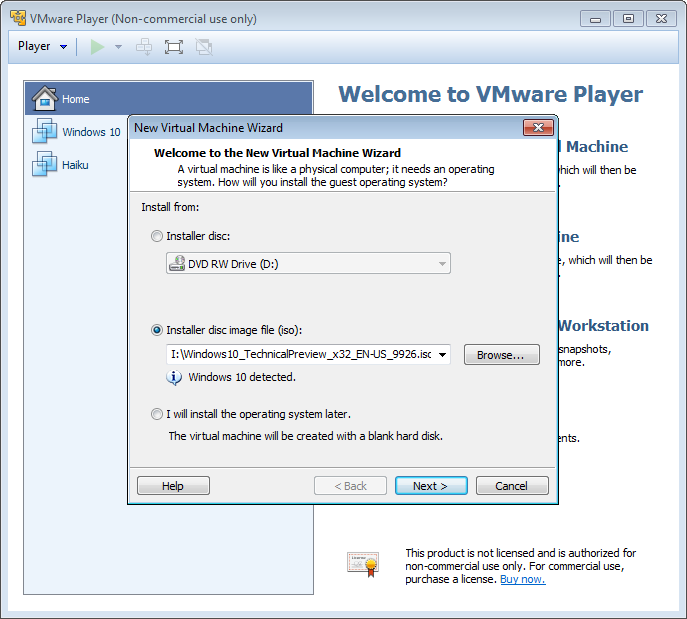The image size is (687, 619).
Task: Click the Welcome to VMware Player heading
Action: [x=490, y=94]
